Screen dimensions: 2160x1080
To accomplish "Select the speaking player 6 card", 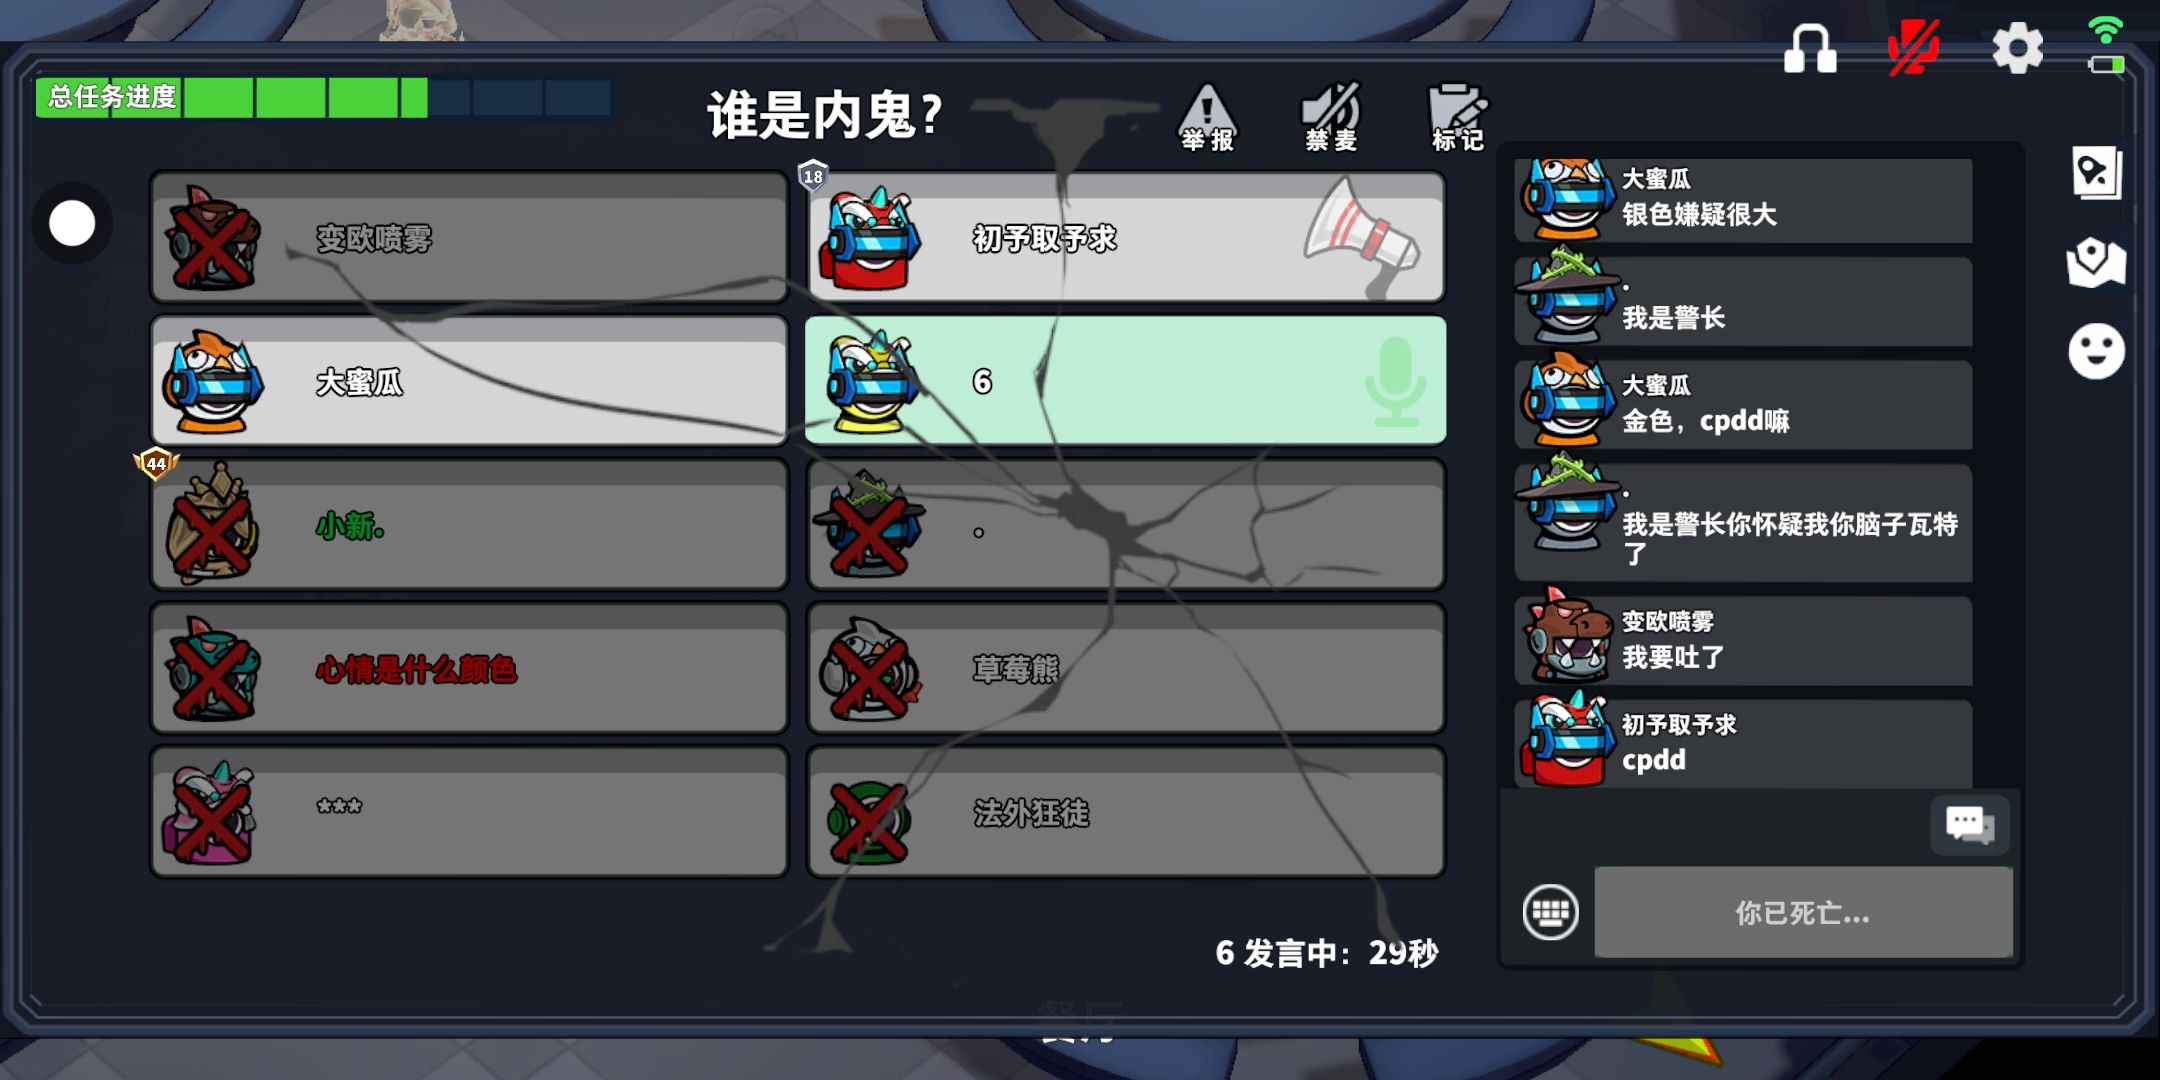I will pos(1125,381).
